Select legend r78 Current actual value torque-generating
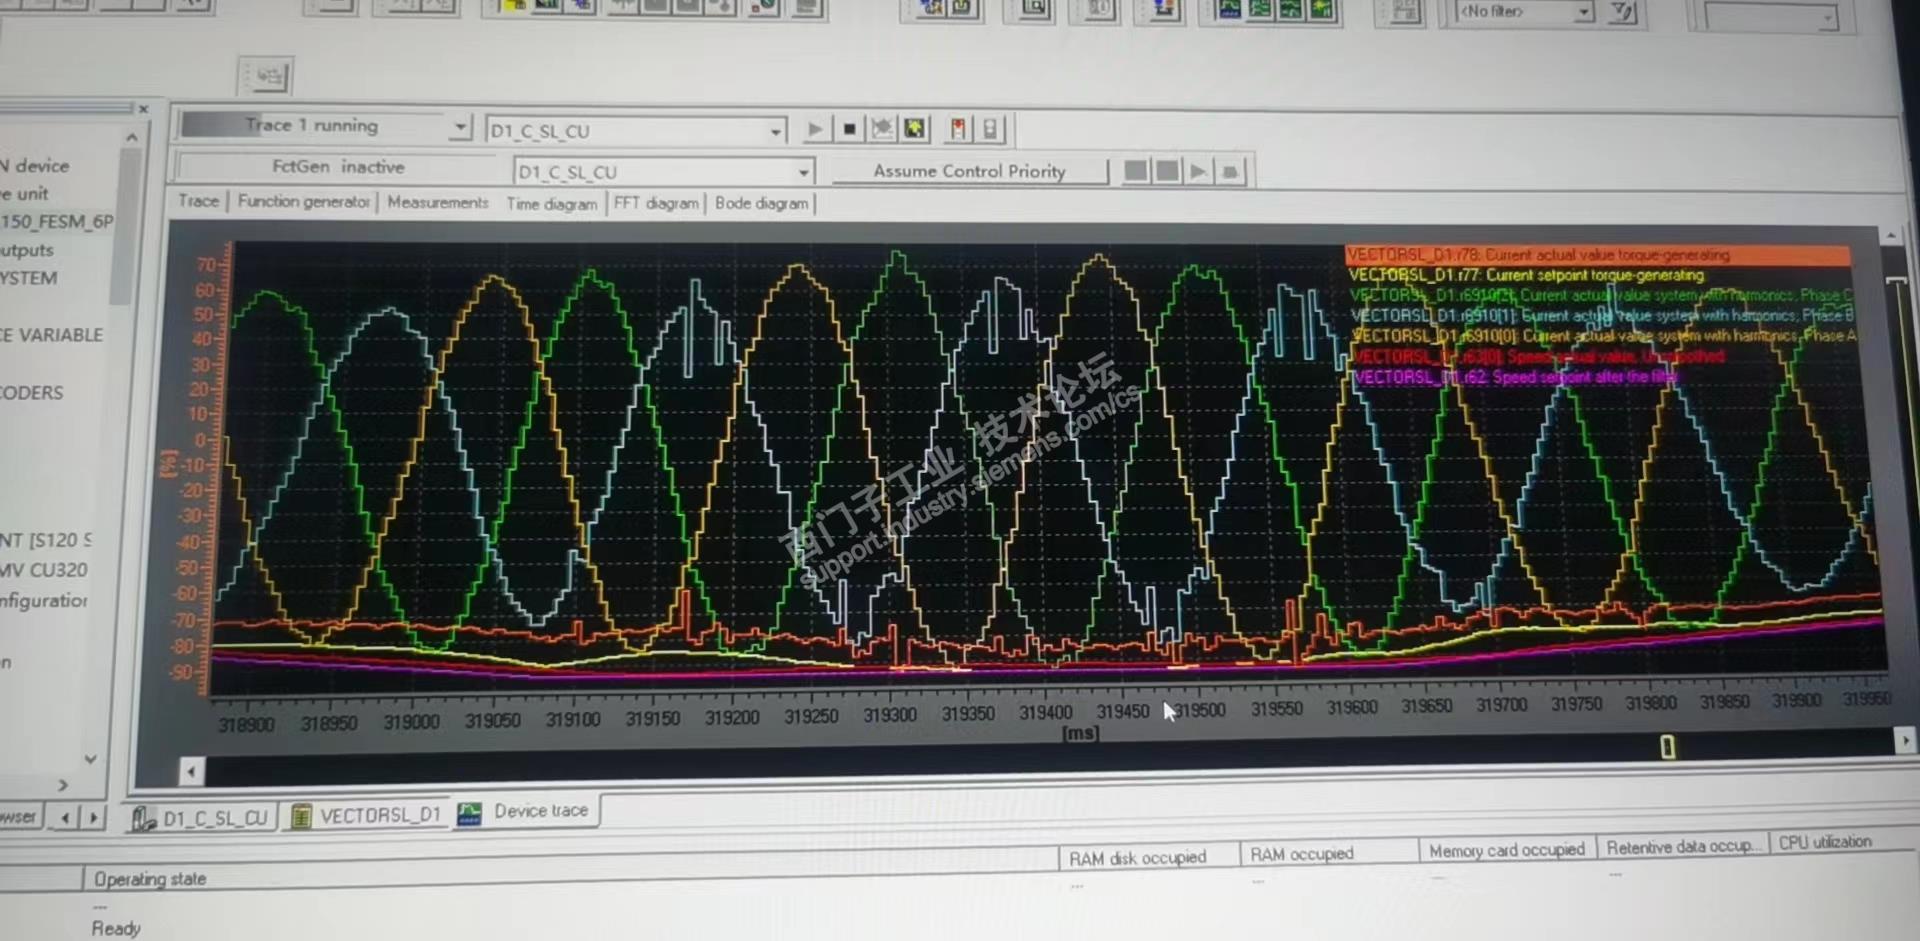The width and height of the screenshot is (1920, 941). pyautogui.click(x=1597, y=255)
